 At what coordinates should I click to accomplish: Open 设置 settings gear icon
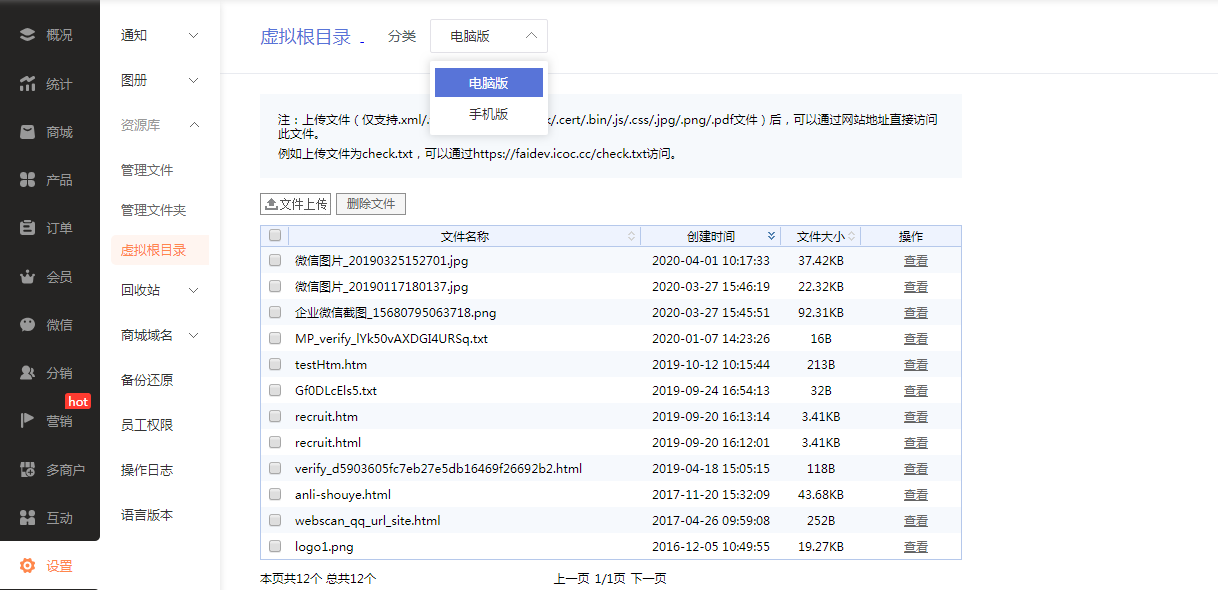coord(28,566)
